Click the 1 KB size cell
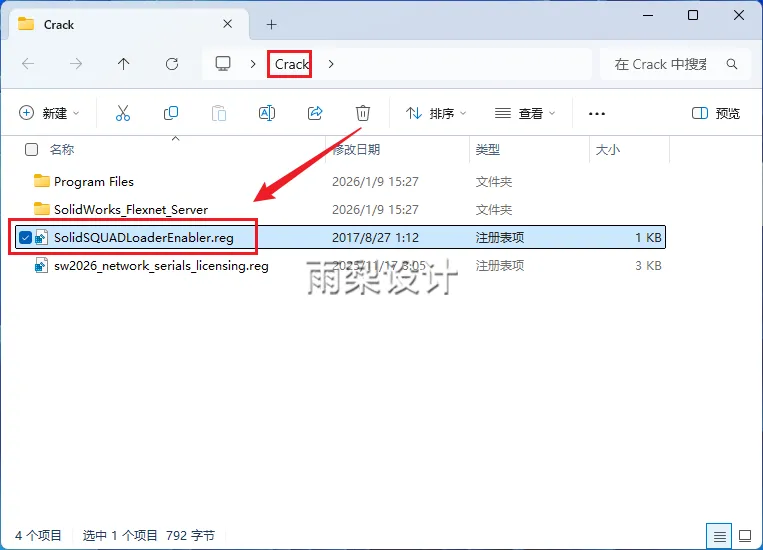Screen dimensions: 763x550 coord(648,238)
